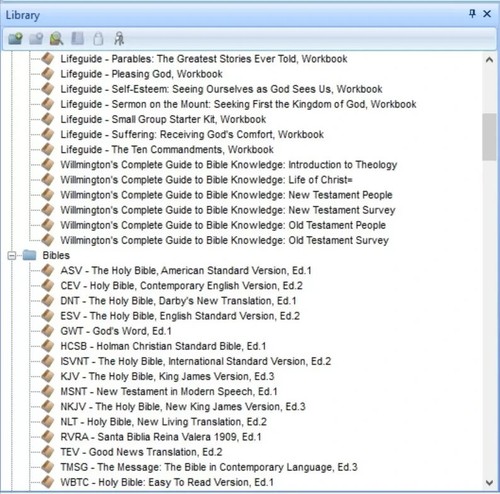Image resolution: width=500 pixels, height=494 pixels.
Task: Pin the Library panel with pushpin icon
Action: tap(472, 14)
